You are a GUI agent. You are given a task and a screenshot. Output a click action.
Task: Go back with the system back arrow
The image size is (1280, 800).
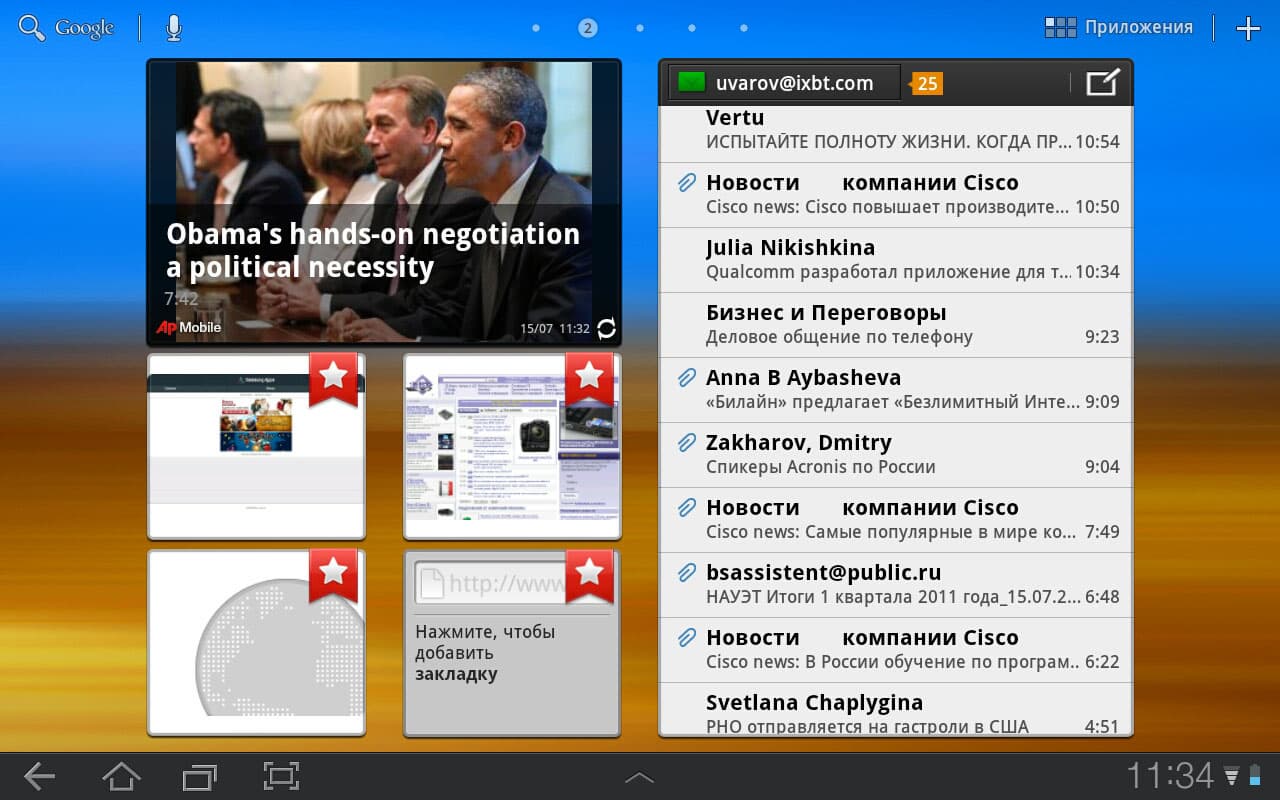40,776
